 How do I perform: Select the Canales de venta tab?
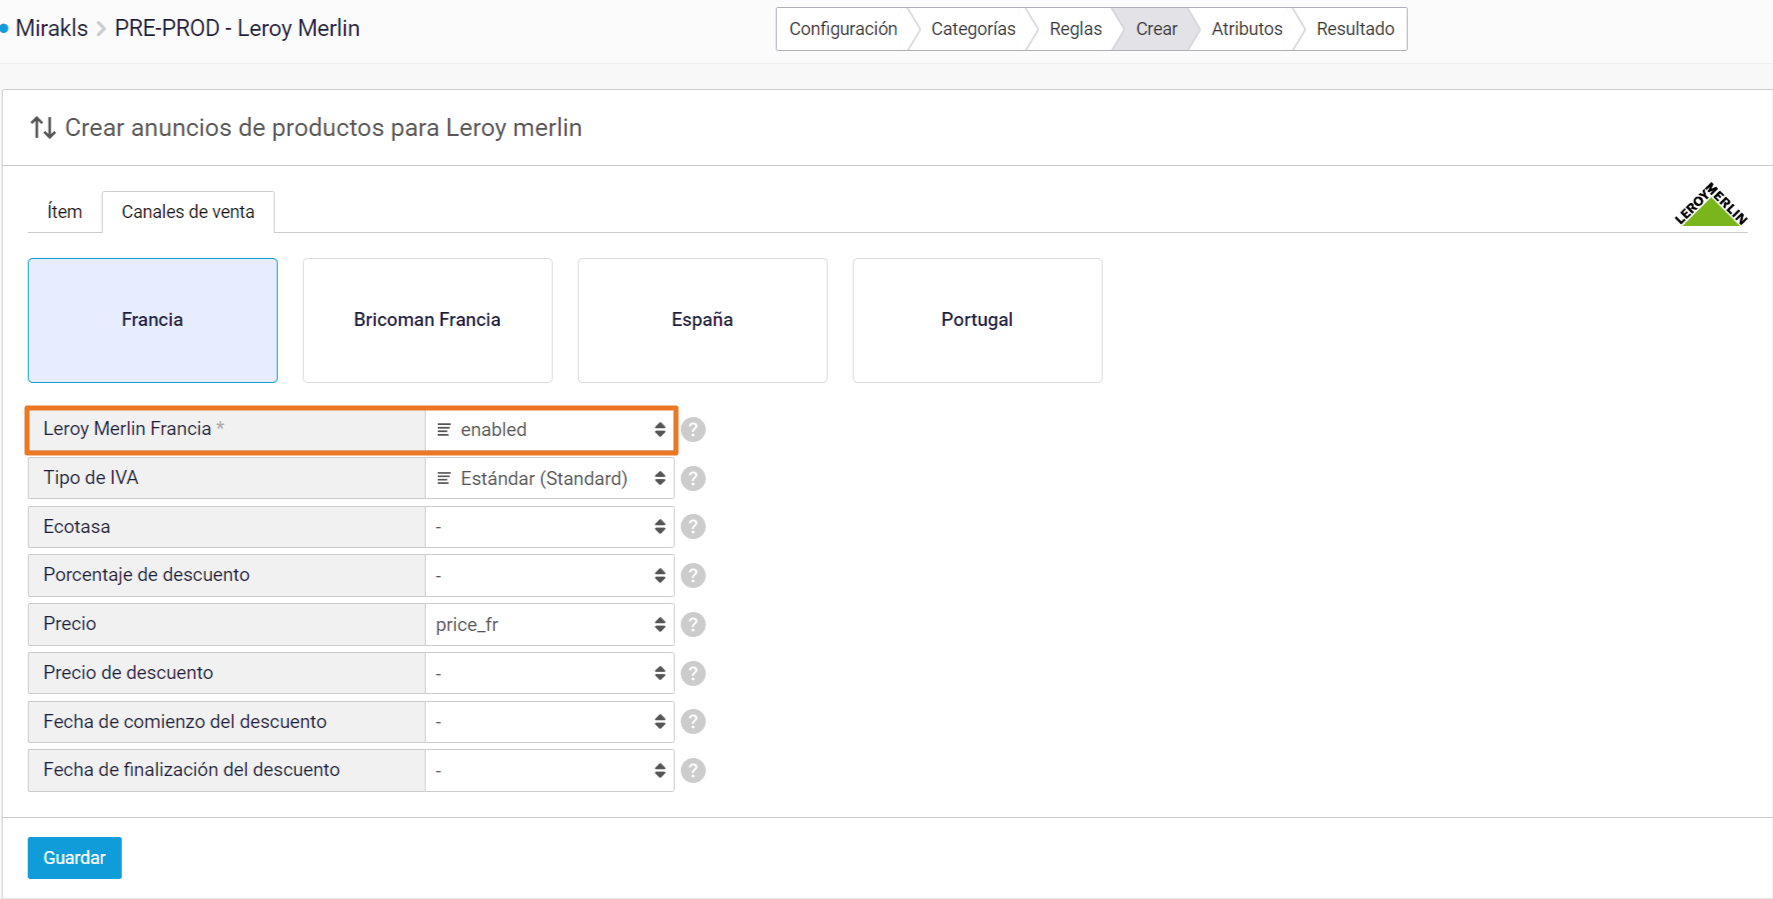188,212
